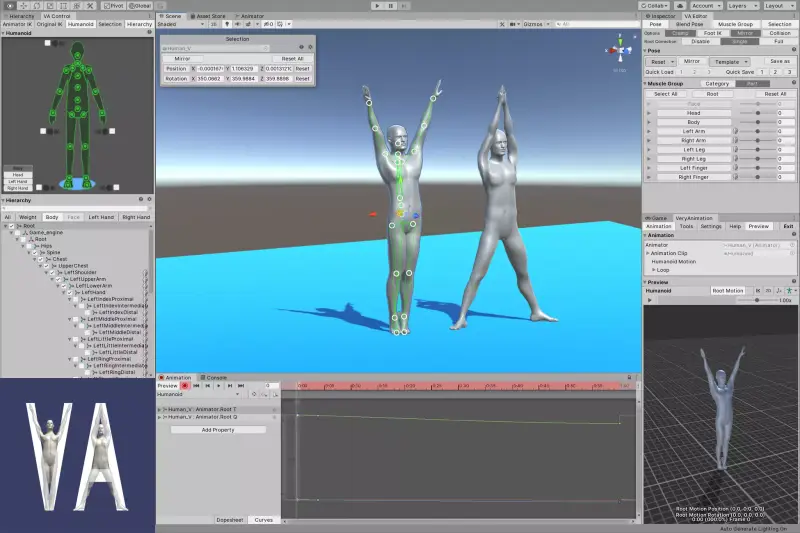Click the Add Property button
Image resolution: width=800 pixels, height=533 pixels.
tap(218, 430)
